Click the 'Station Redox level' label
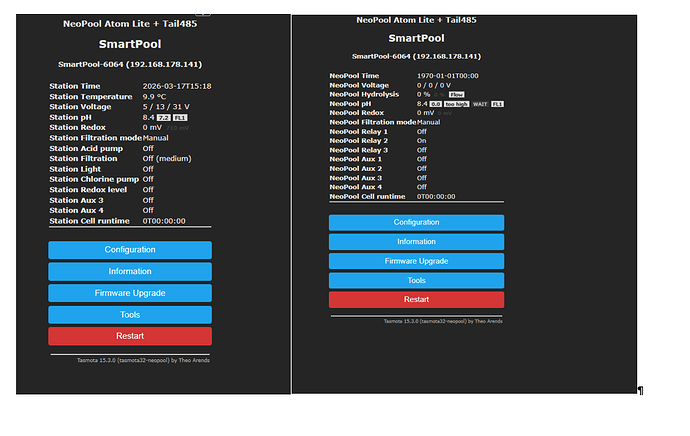The image size is (690, 436). tap(88, 190)
